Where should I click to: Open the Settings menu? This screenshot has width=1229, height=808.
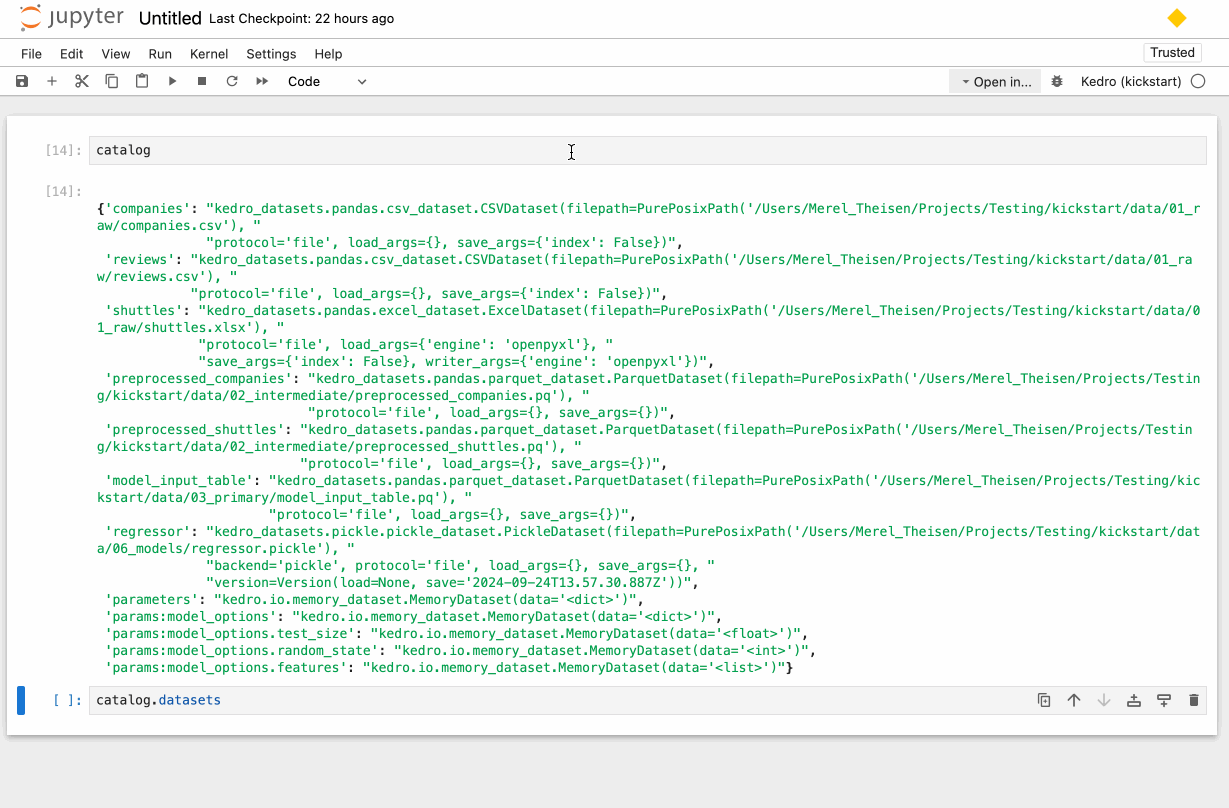pos(271,54)
